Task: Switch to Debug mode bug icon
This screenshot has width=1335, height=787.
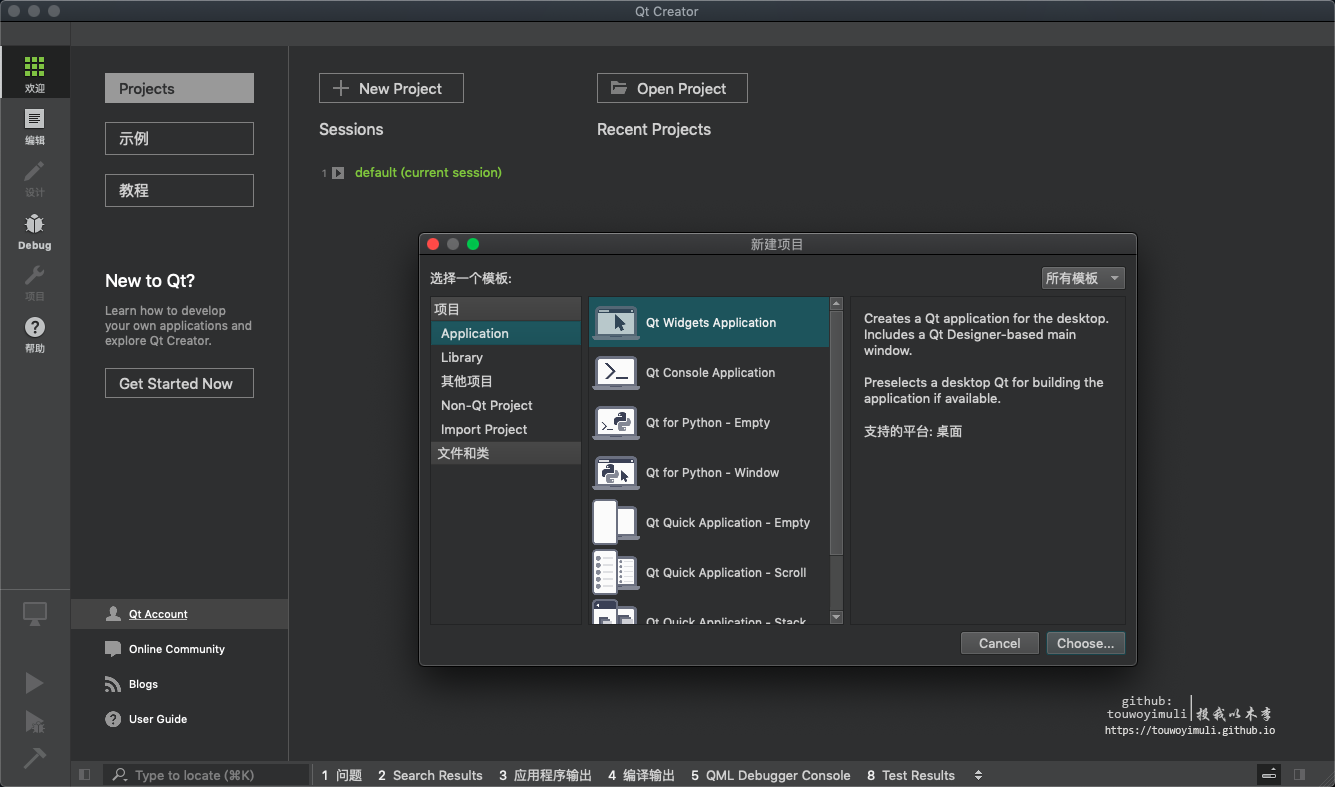Action: click(x=35, y=224)
